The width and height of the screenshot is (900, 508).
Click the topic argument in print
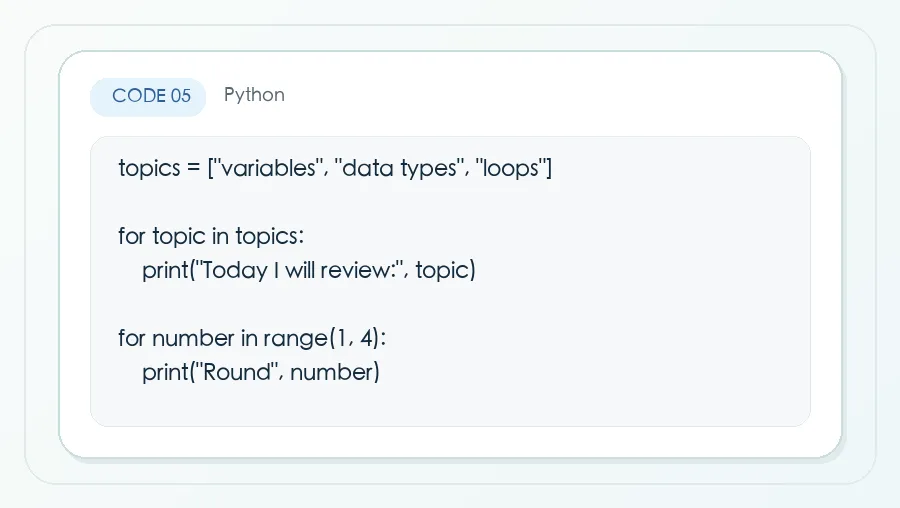pyautogui.click(x=442, y=270)
